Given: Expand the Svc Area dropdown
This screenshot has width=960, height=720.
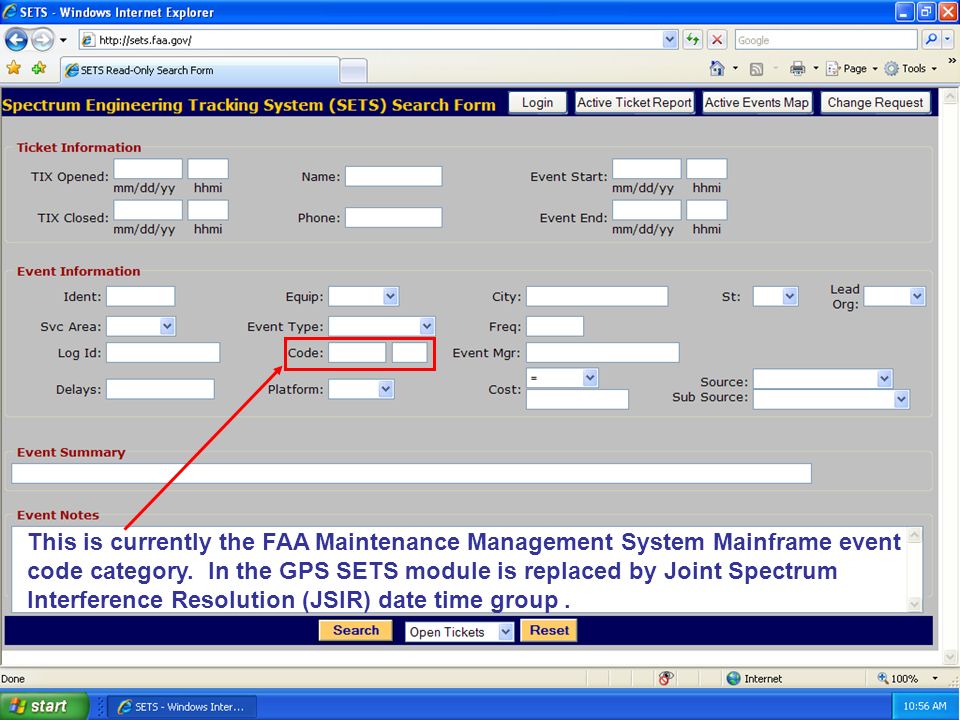Looking at the screenshot, I should 167,326.
